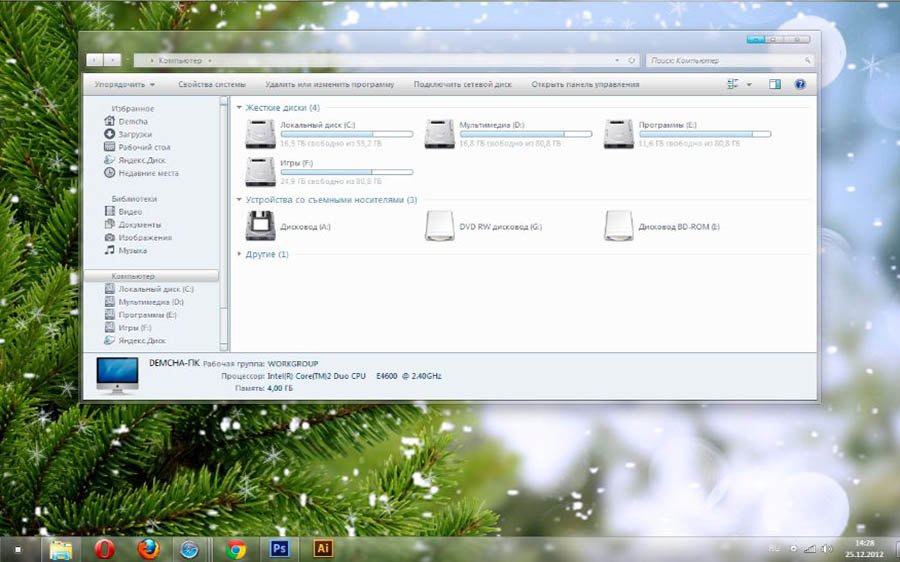Select the Дисковод BD-ROM drive icon
The width and height of the screenshot is (900, 562).
[619, 227]
